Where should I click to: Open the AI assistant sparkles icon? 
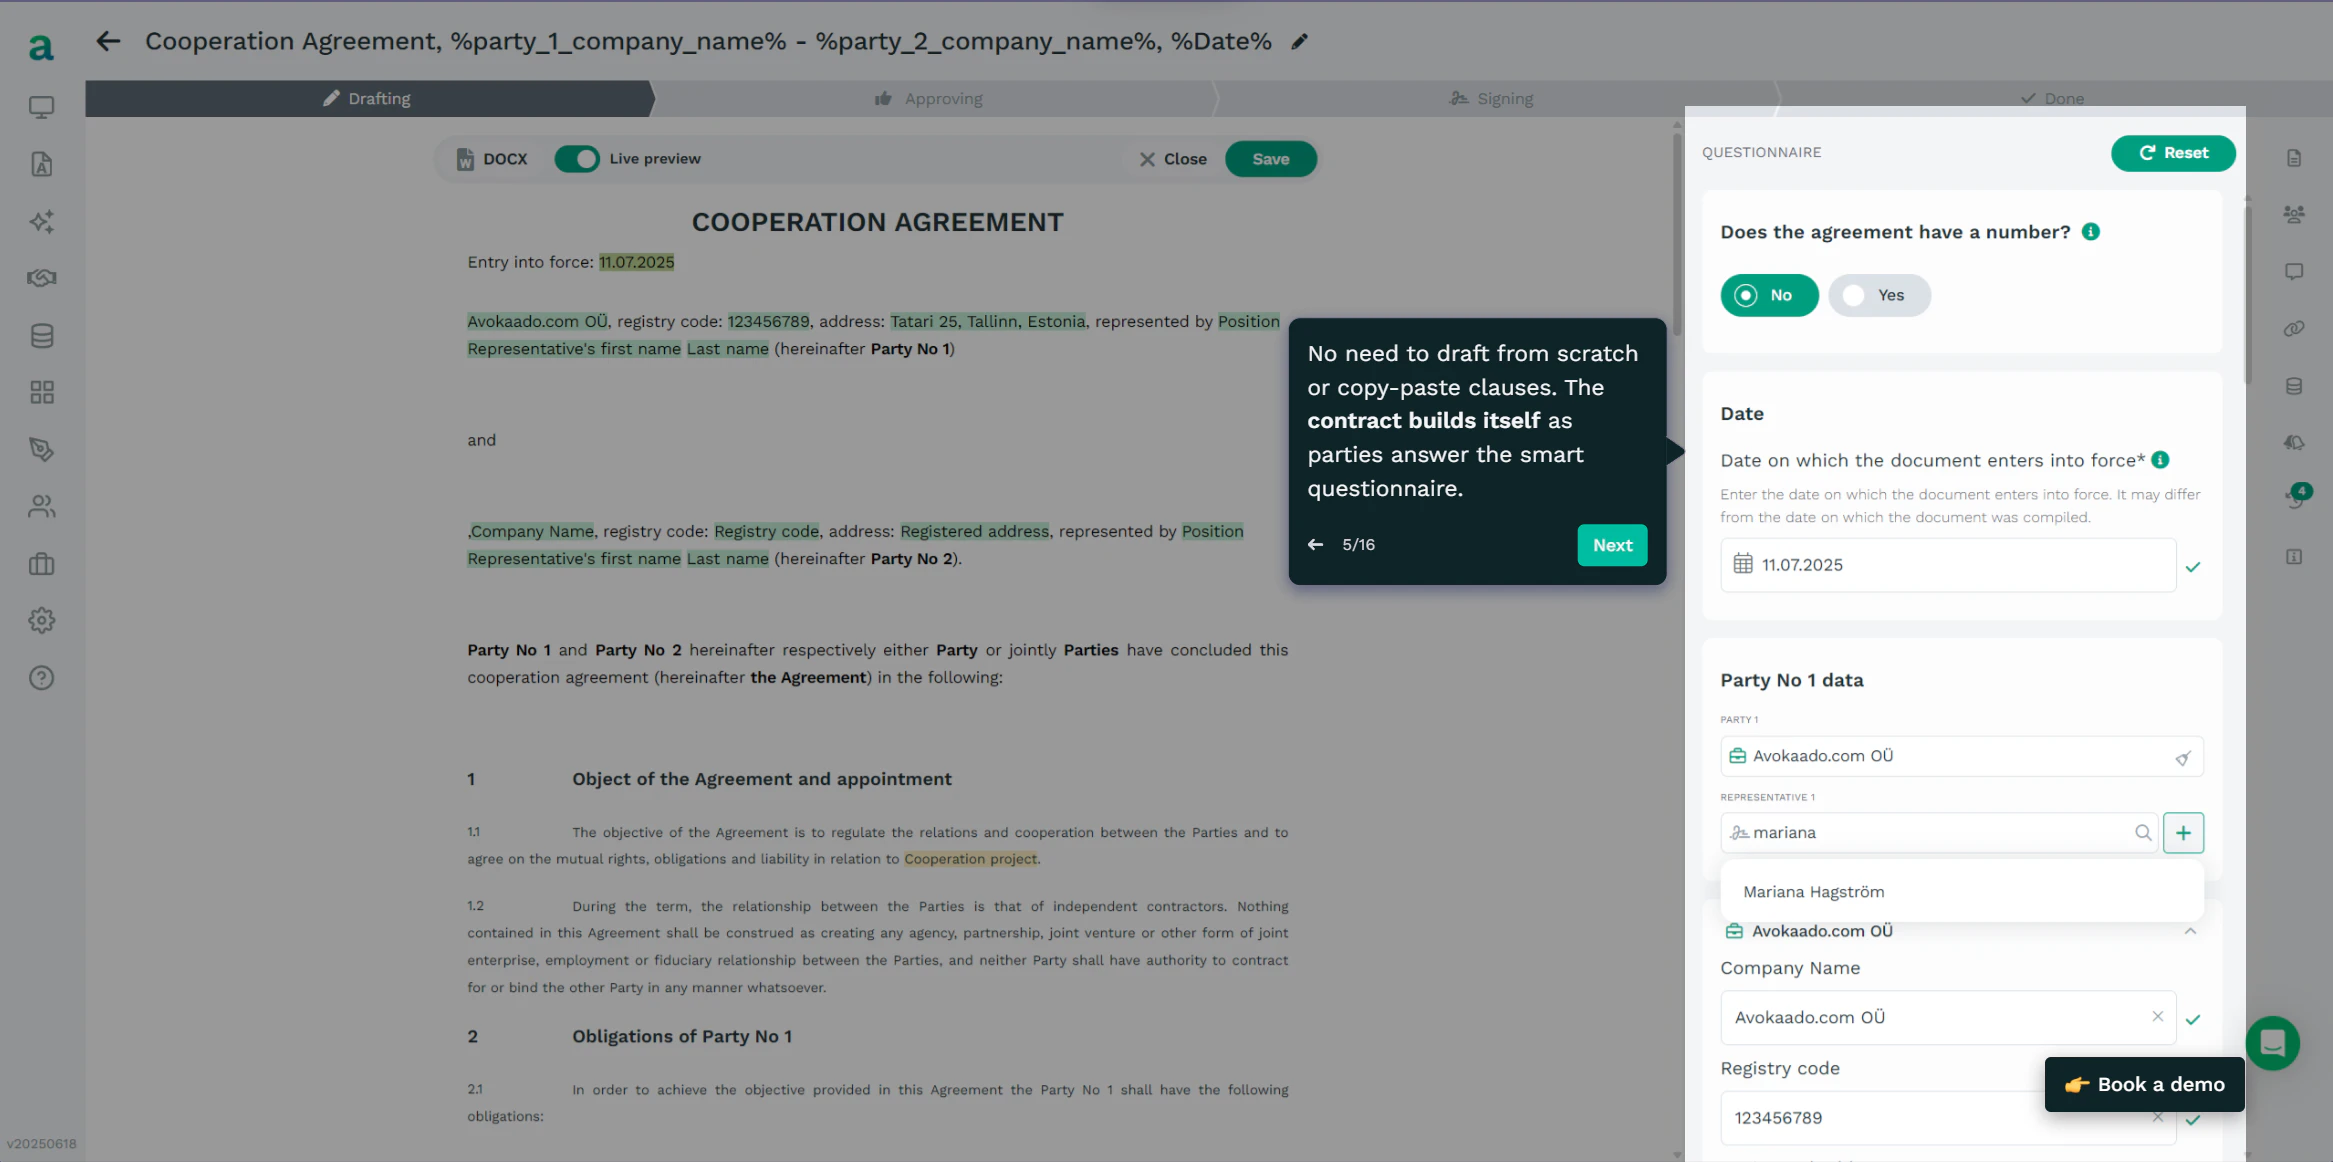(x=41, y=221)
